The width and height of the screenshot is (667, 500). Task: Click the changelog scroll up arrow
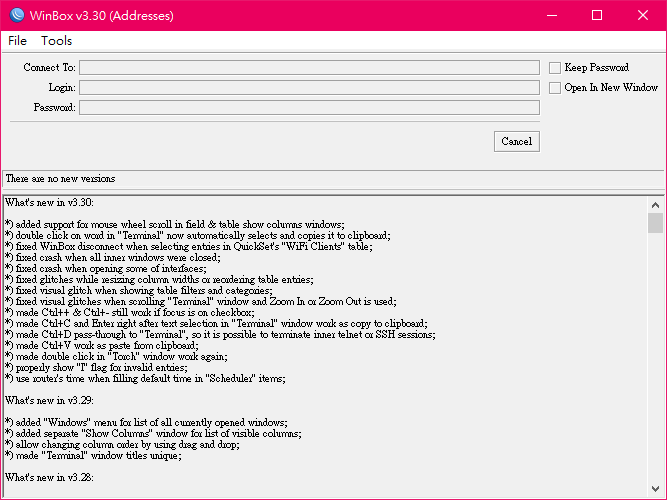(655, 205)
